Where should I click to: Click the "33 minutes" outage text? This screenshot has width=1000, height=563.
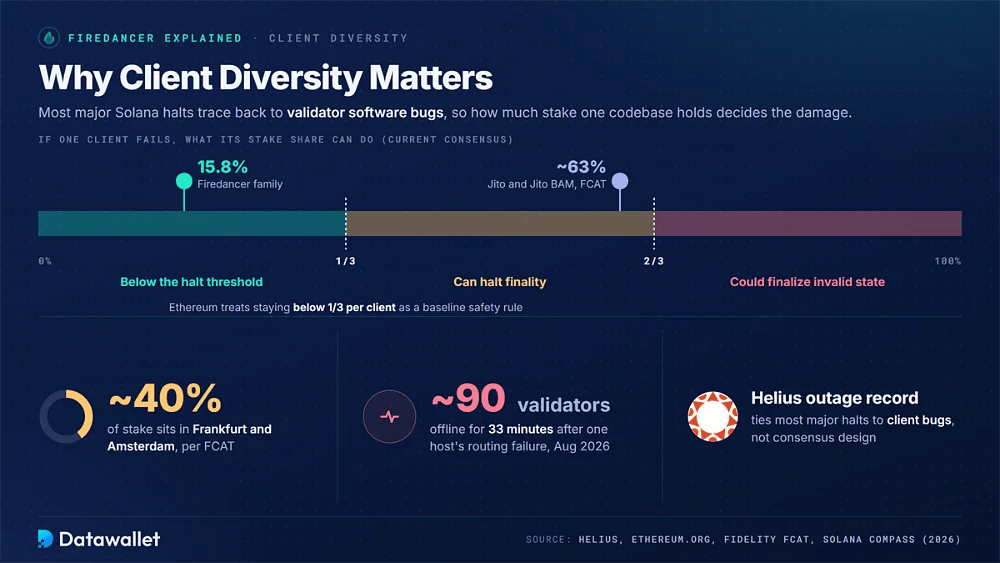pos(521,429)
